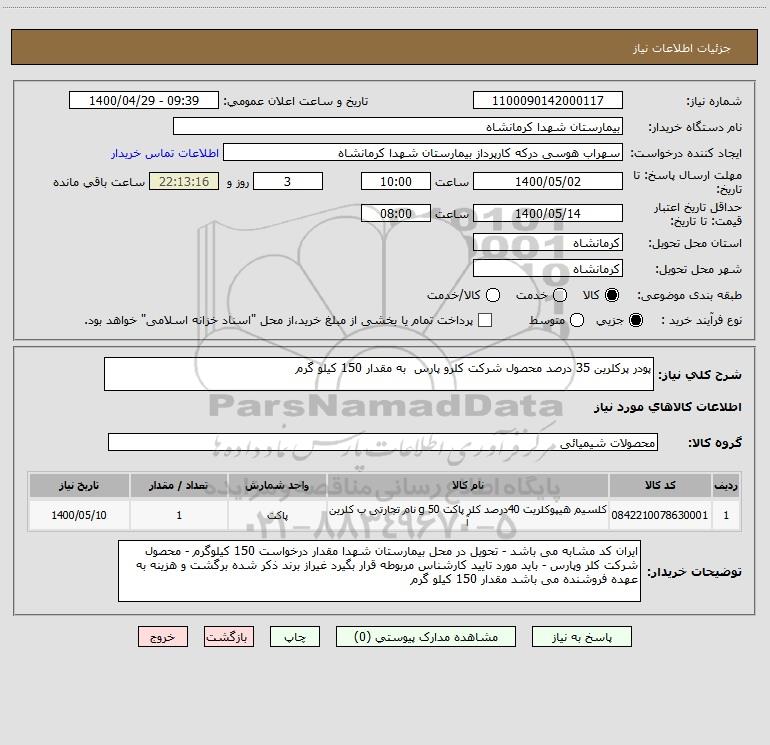Toggle the اسناد خزانه اسلامی payment checkbox
Screen dimensions: 770x745
tap(485, 320)
